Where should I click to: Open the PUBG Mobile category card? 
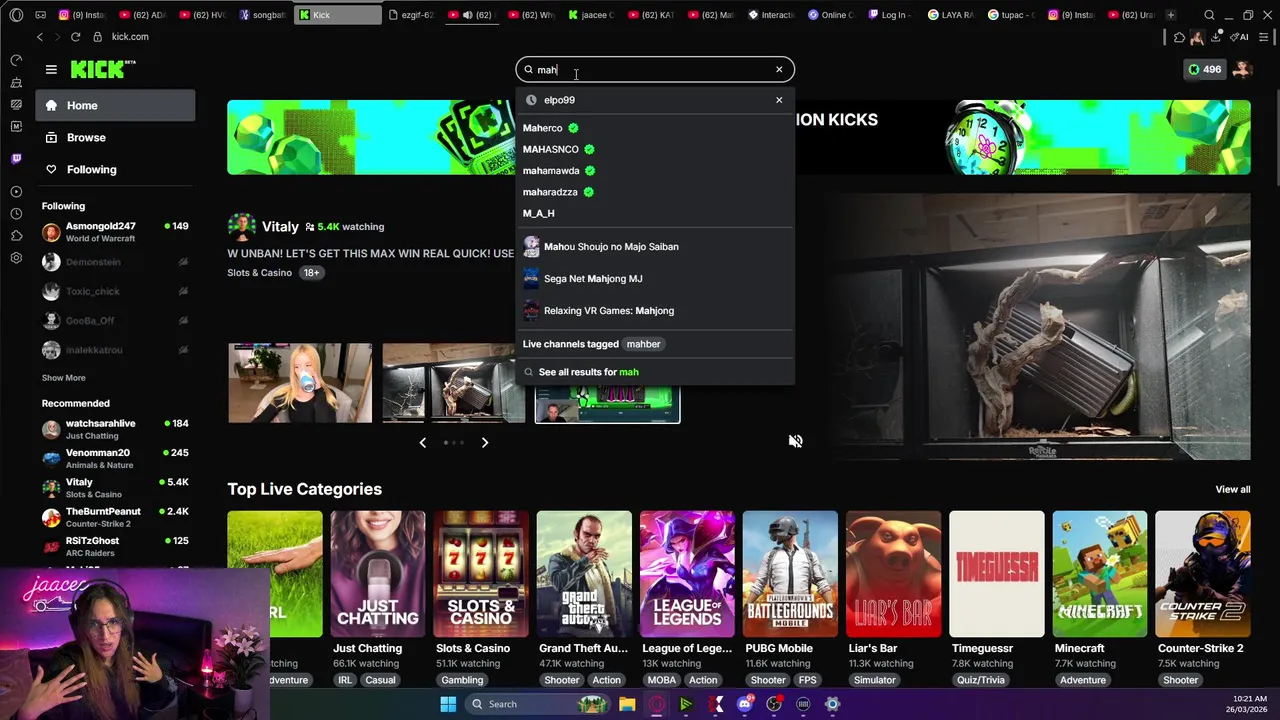click(x=790, y=574)
